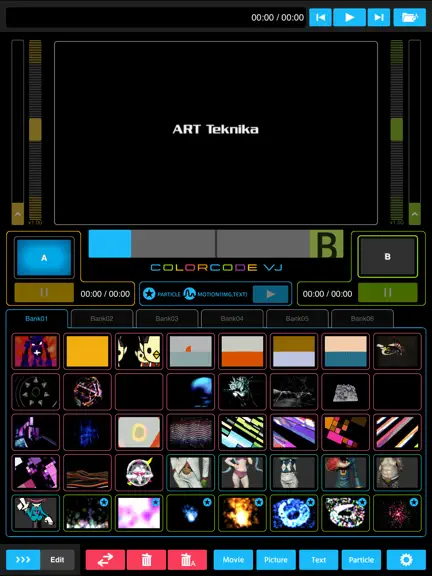The image size is (432, 576).
Task: Click the Edit button
Action: pyautogui.click(x=57, y=559)
